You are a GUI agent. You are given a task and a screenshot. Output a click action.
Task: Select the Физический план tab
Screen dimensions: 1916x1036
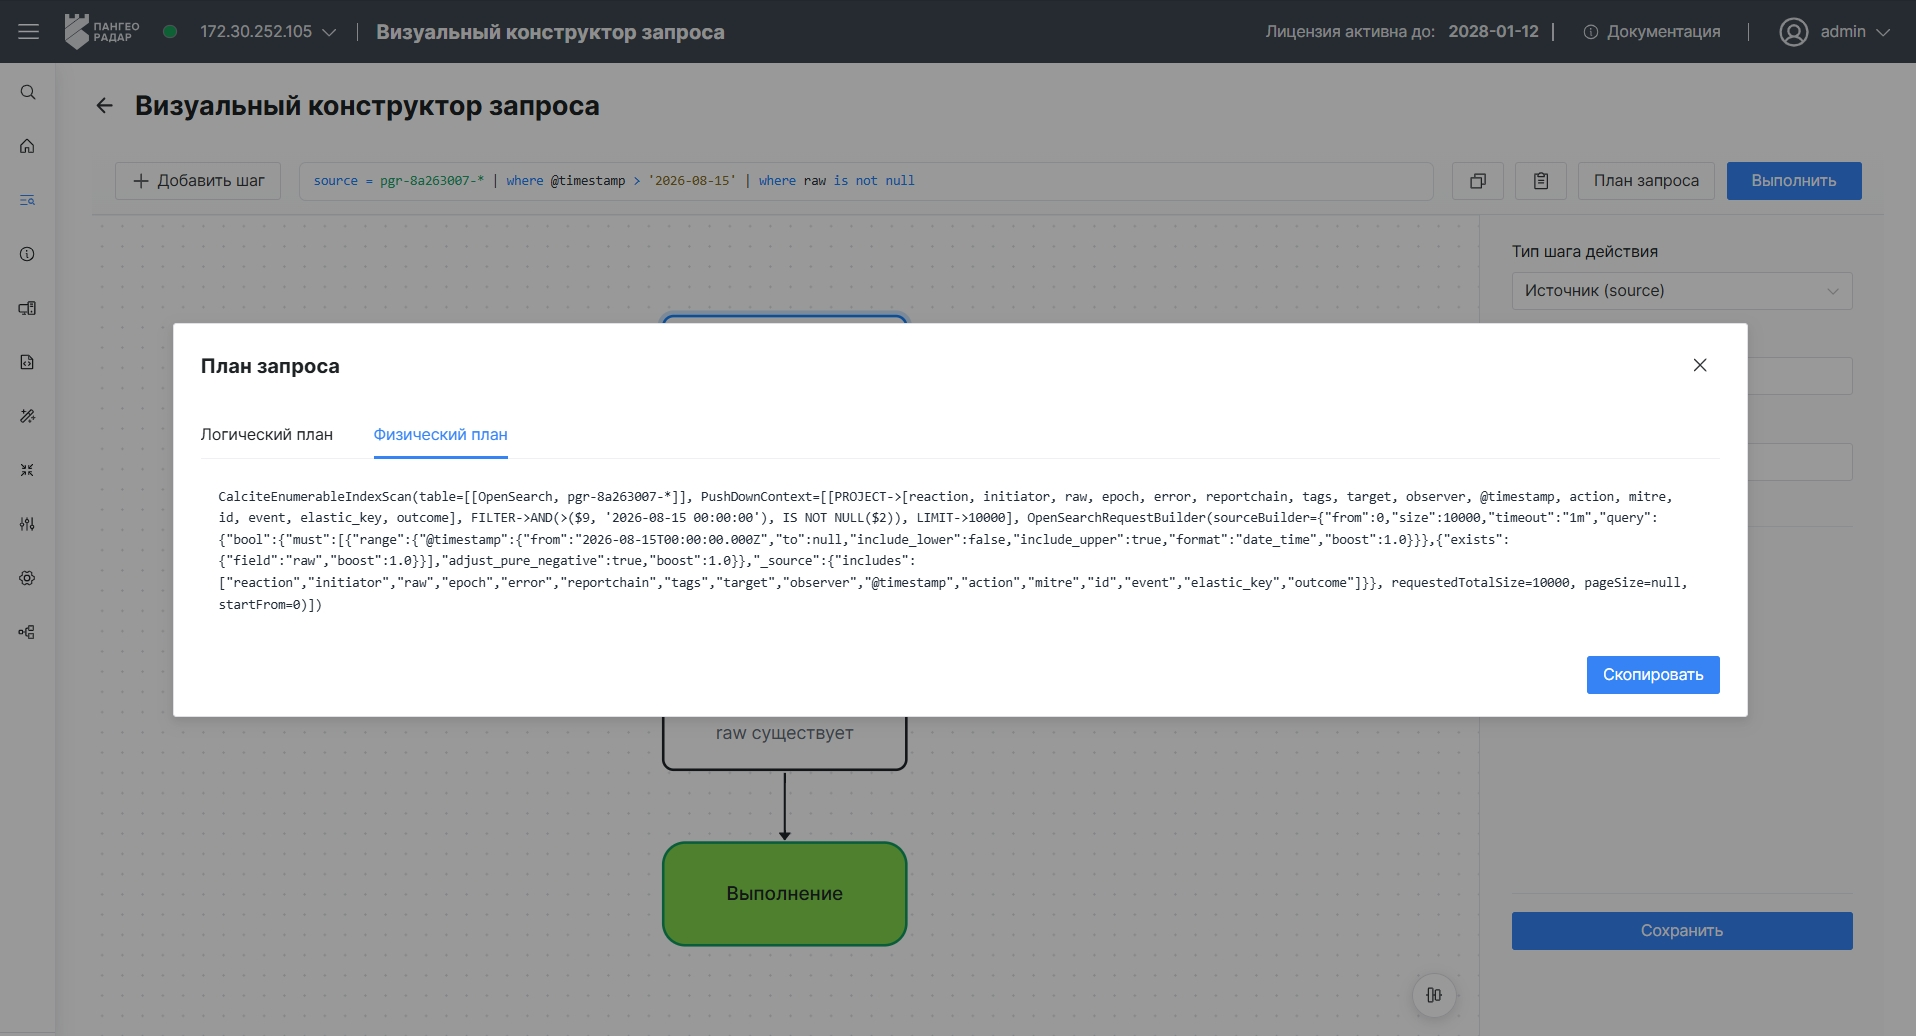pos(441,434)
